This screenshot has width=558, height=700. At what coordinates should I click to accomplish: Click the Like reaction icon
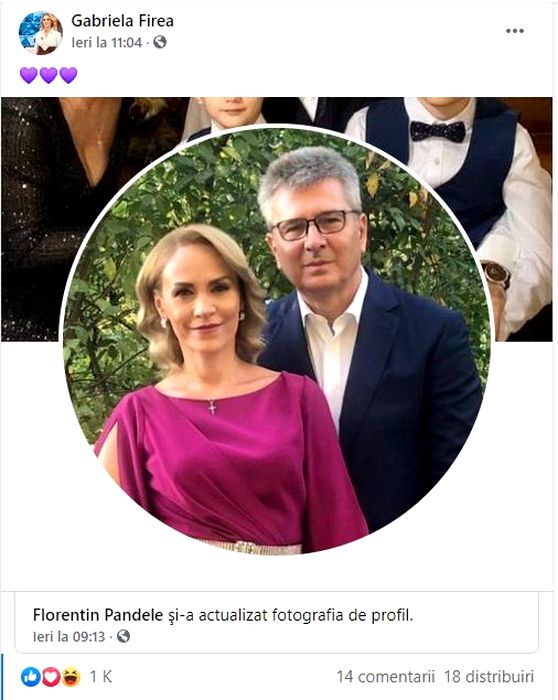[31, 677]
